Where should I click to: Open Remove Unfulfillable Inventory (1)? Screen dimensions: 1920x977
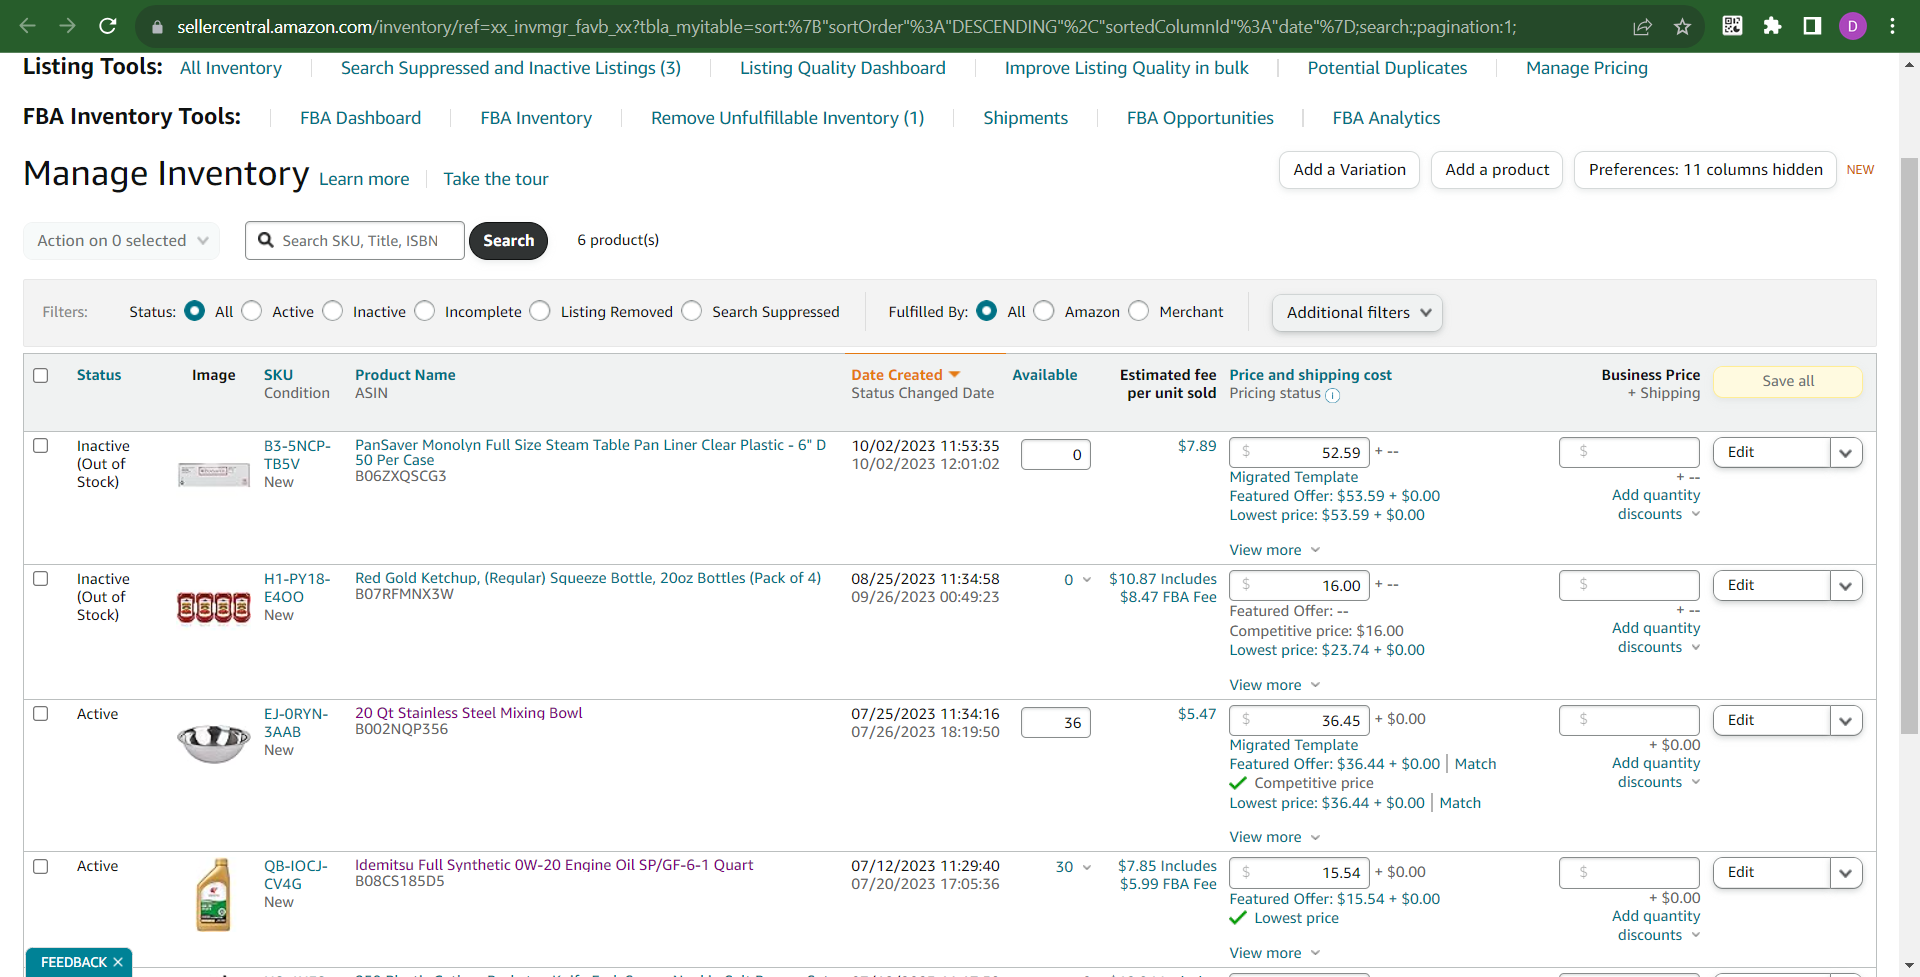pos(788,118)
